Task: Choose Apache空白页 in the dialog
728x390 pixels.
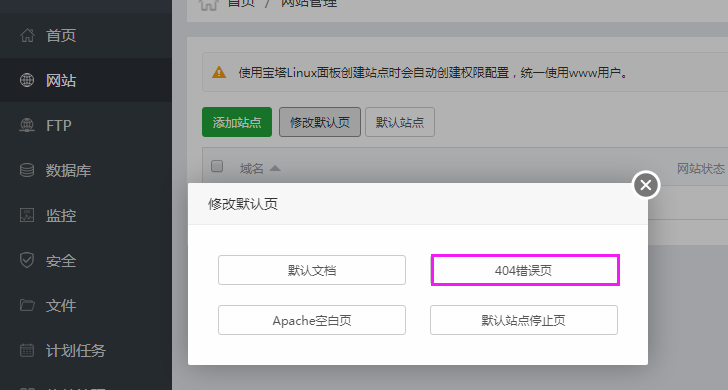Action: click(312, 320)
